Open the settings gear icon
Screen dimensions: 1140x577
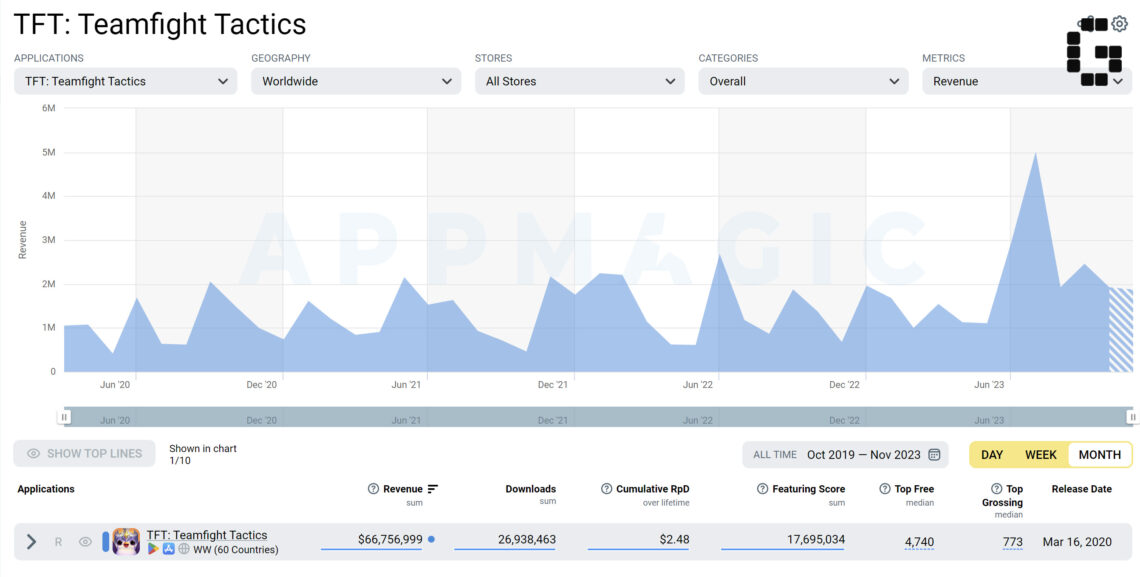(x=1119, y=24)
